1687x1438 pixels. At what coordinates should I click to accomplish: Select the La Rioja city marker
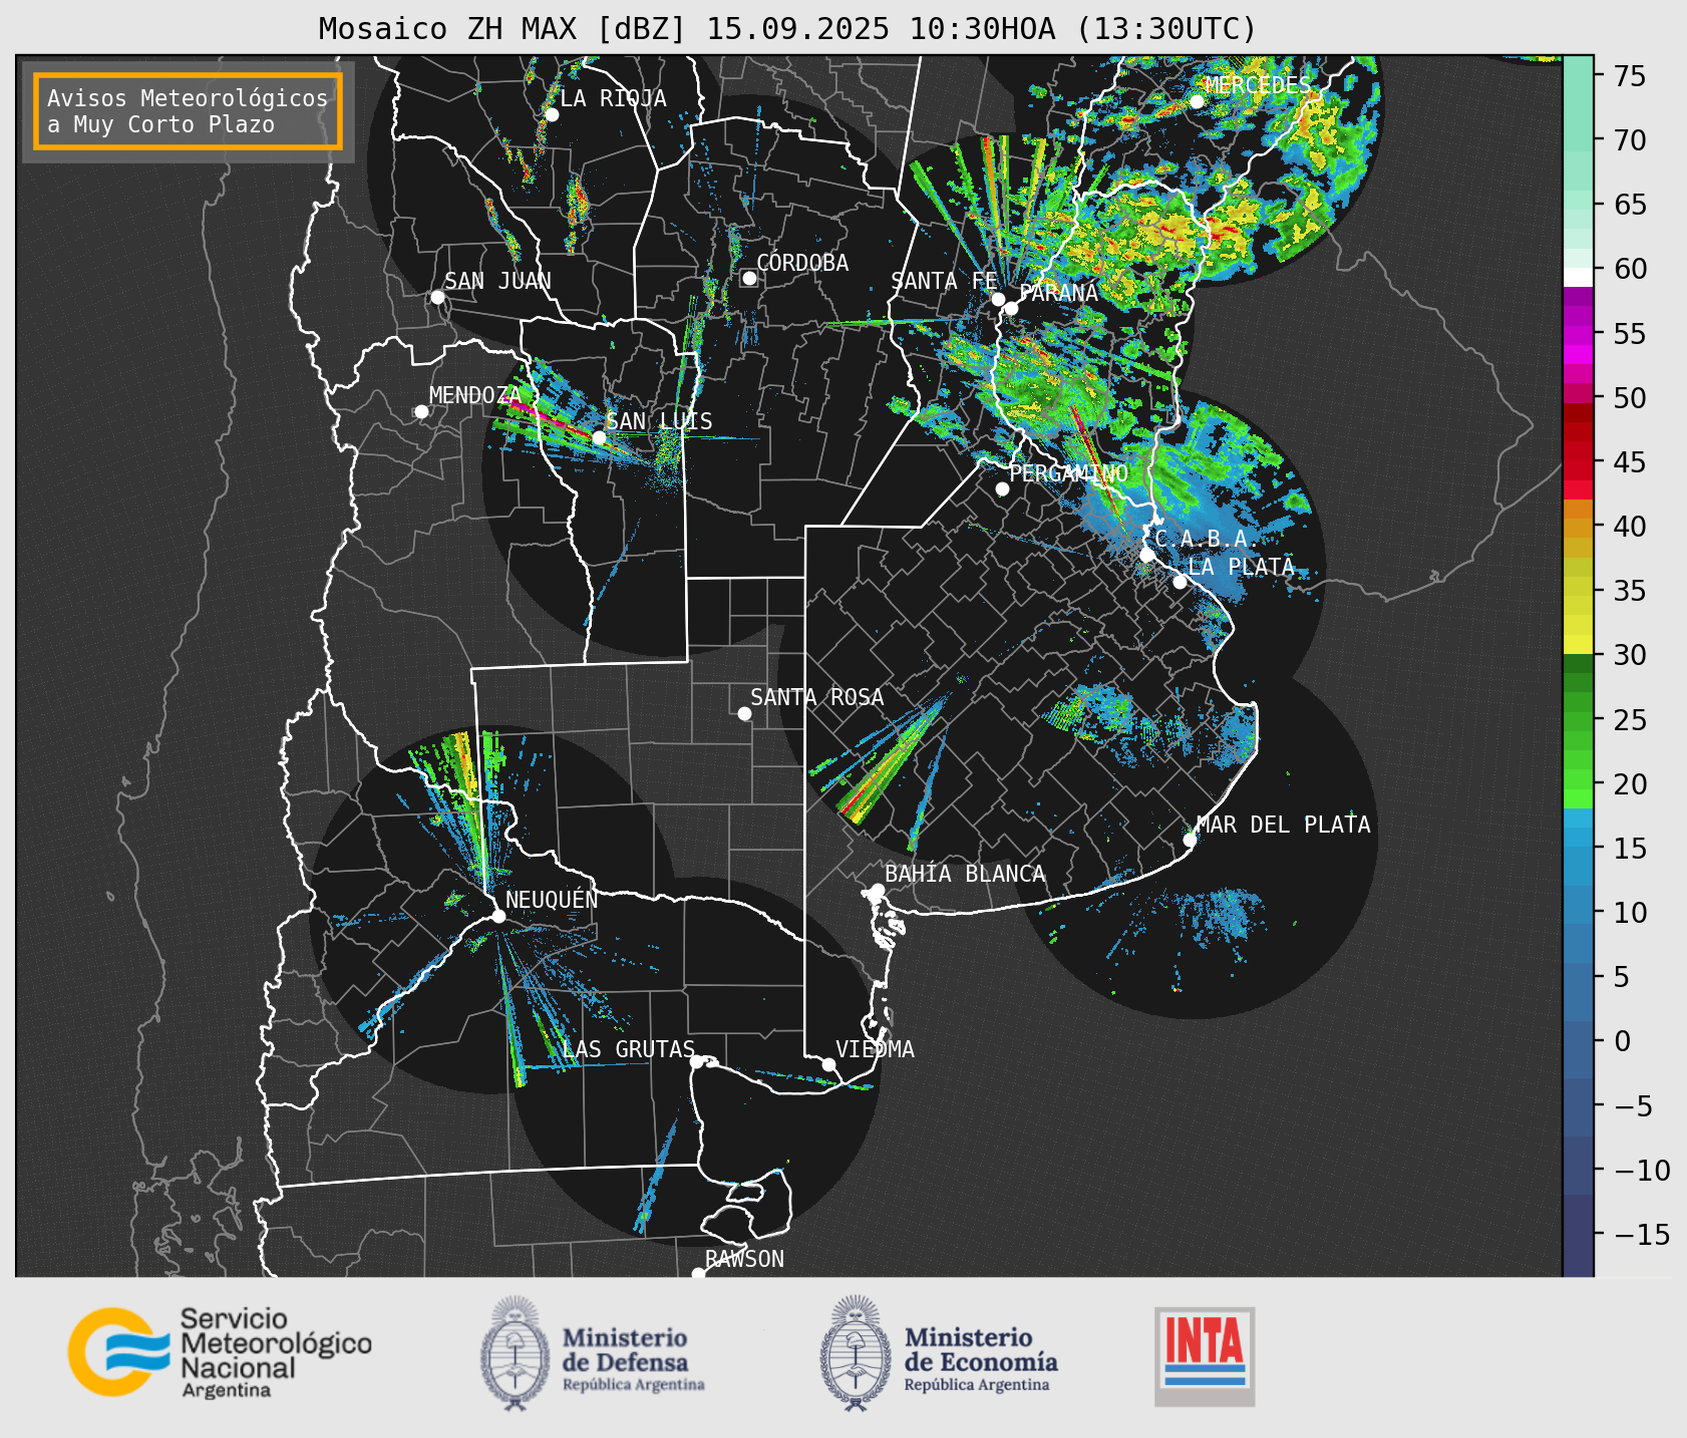pyautogui.click(x=551, y=115)
